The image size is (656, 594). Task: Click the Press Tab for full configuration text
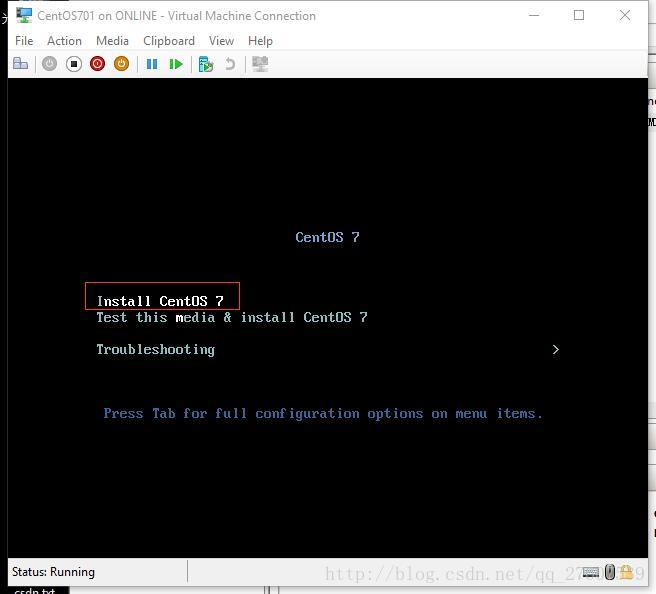coord(323,414)
